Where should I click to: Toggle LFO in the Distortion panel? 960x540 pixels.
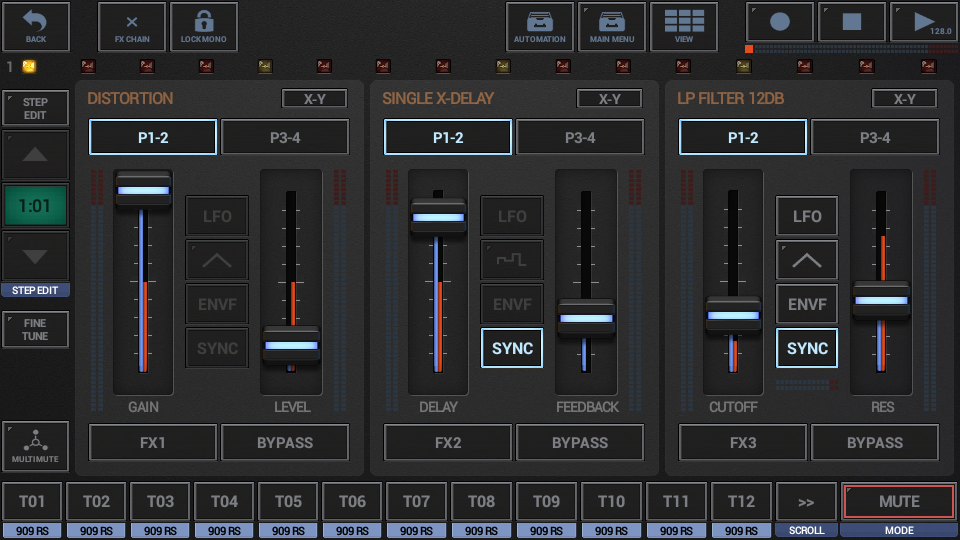click(217, 216)
